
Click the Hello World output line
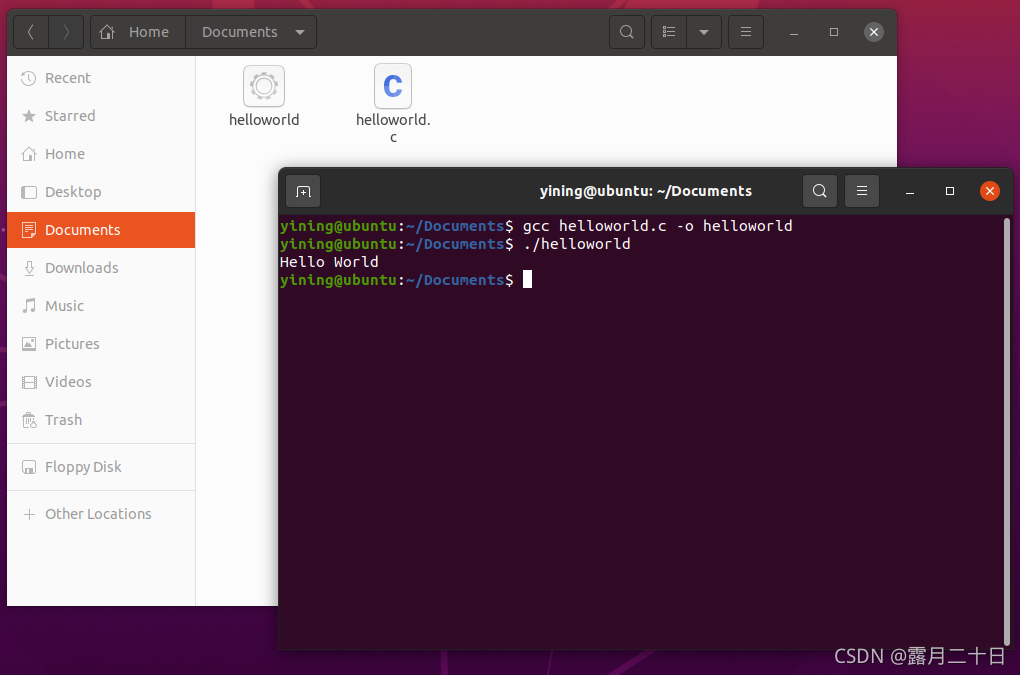click(x=329, y=261)
